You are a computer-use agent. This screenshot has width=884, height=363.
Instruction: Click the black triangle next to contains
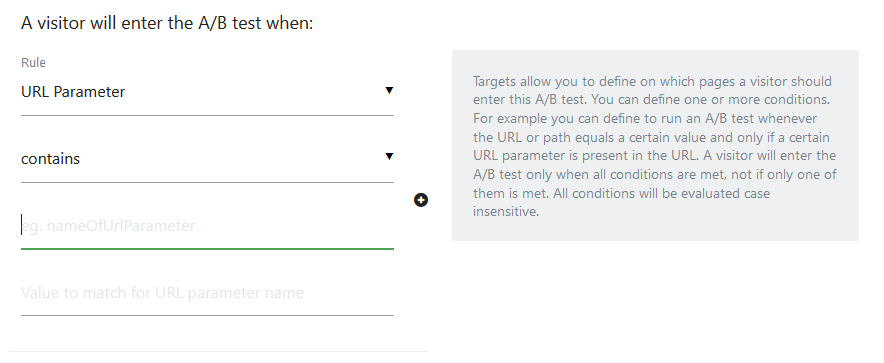click(x=389, y=156)
